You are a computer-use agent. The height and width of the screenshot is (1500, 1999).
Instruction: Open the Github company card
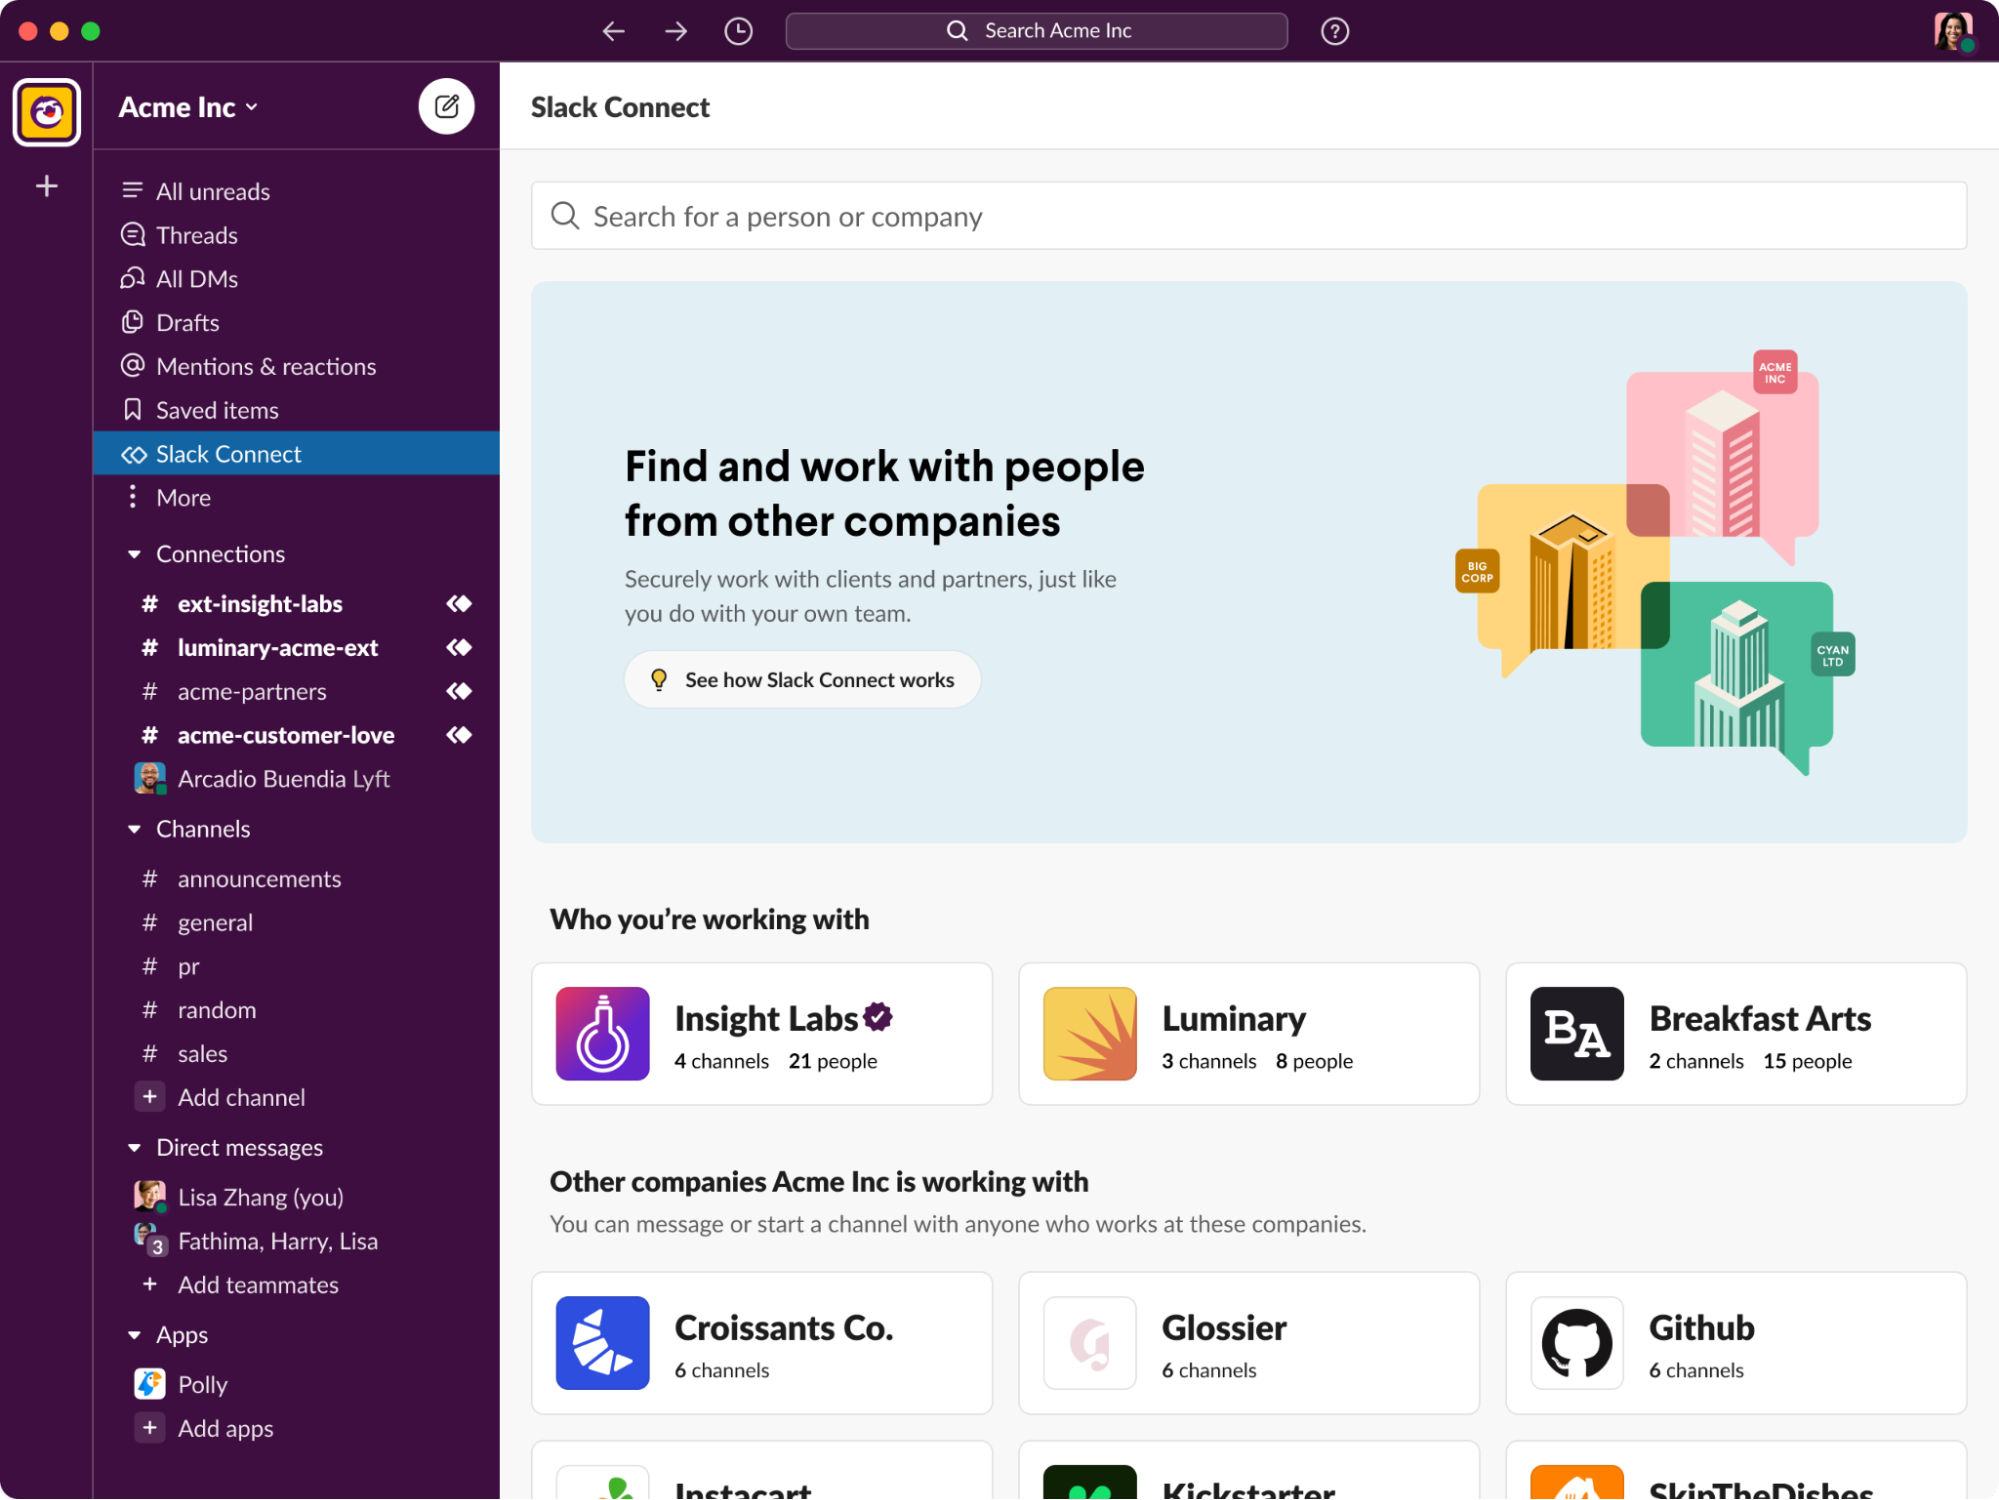pyautogui.click(x=1736, y=1343)
